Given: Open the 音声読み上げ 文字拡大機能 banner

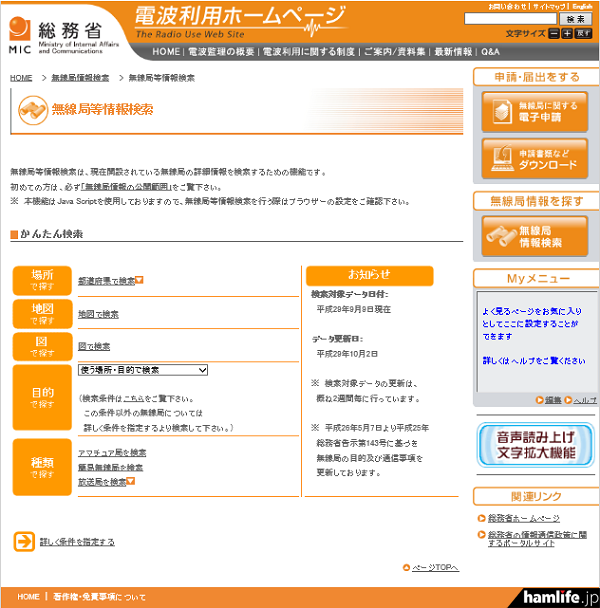Looking at the screenshot, I should click(x=533, y=444).
